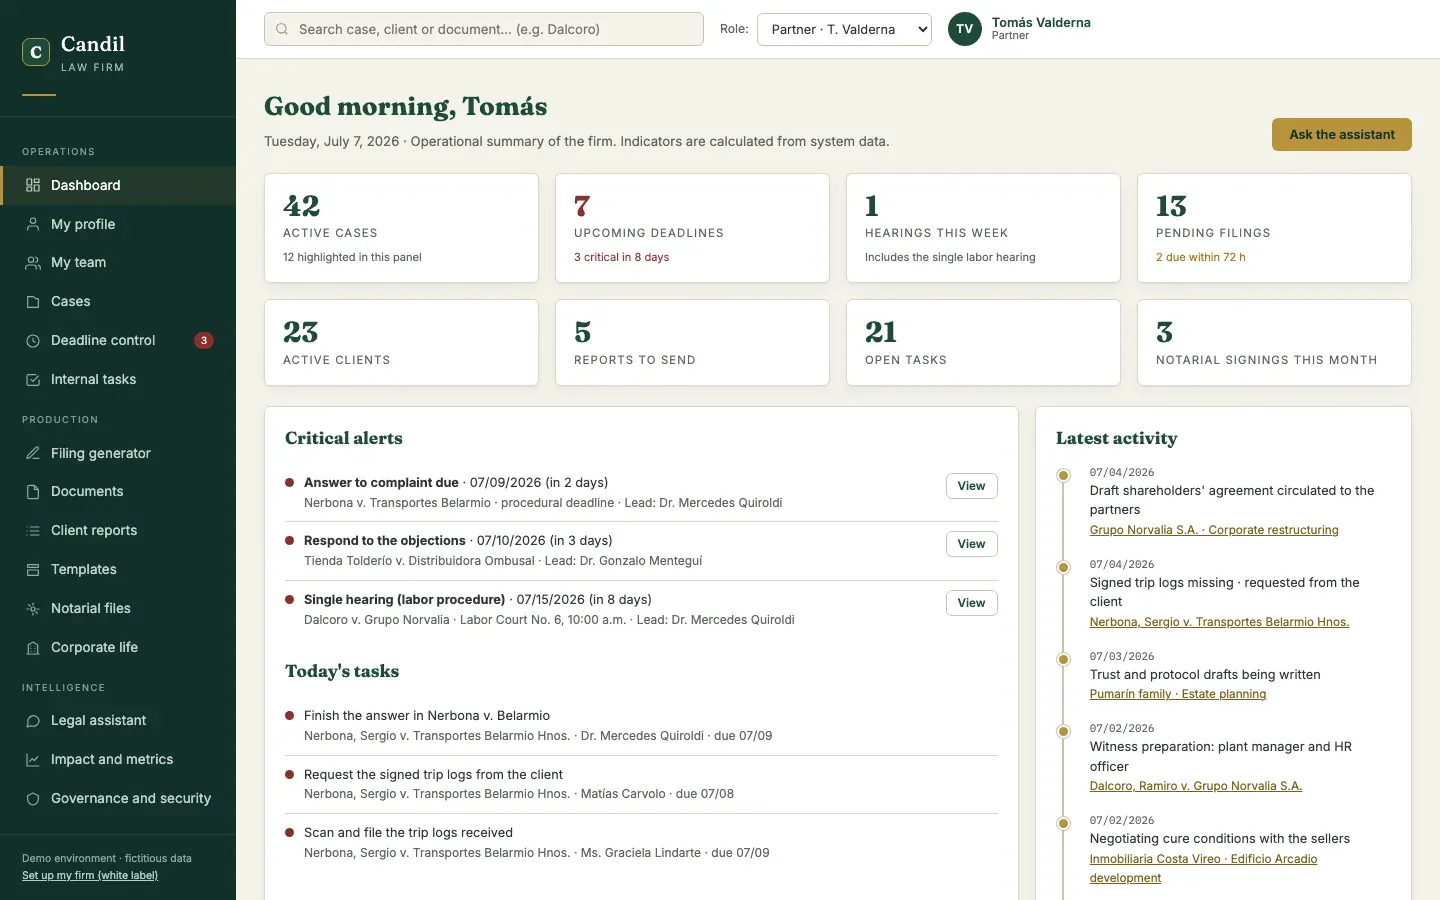Open Nerbona, Sergio v. Transportes Belarmio link
The width and height of the screenshot is (1440, 900).
point(1219,622)
